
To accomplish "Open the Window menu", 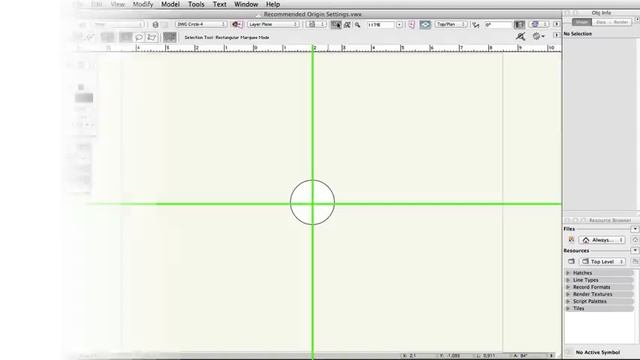I will [x=246, y=4].
